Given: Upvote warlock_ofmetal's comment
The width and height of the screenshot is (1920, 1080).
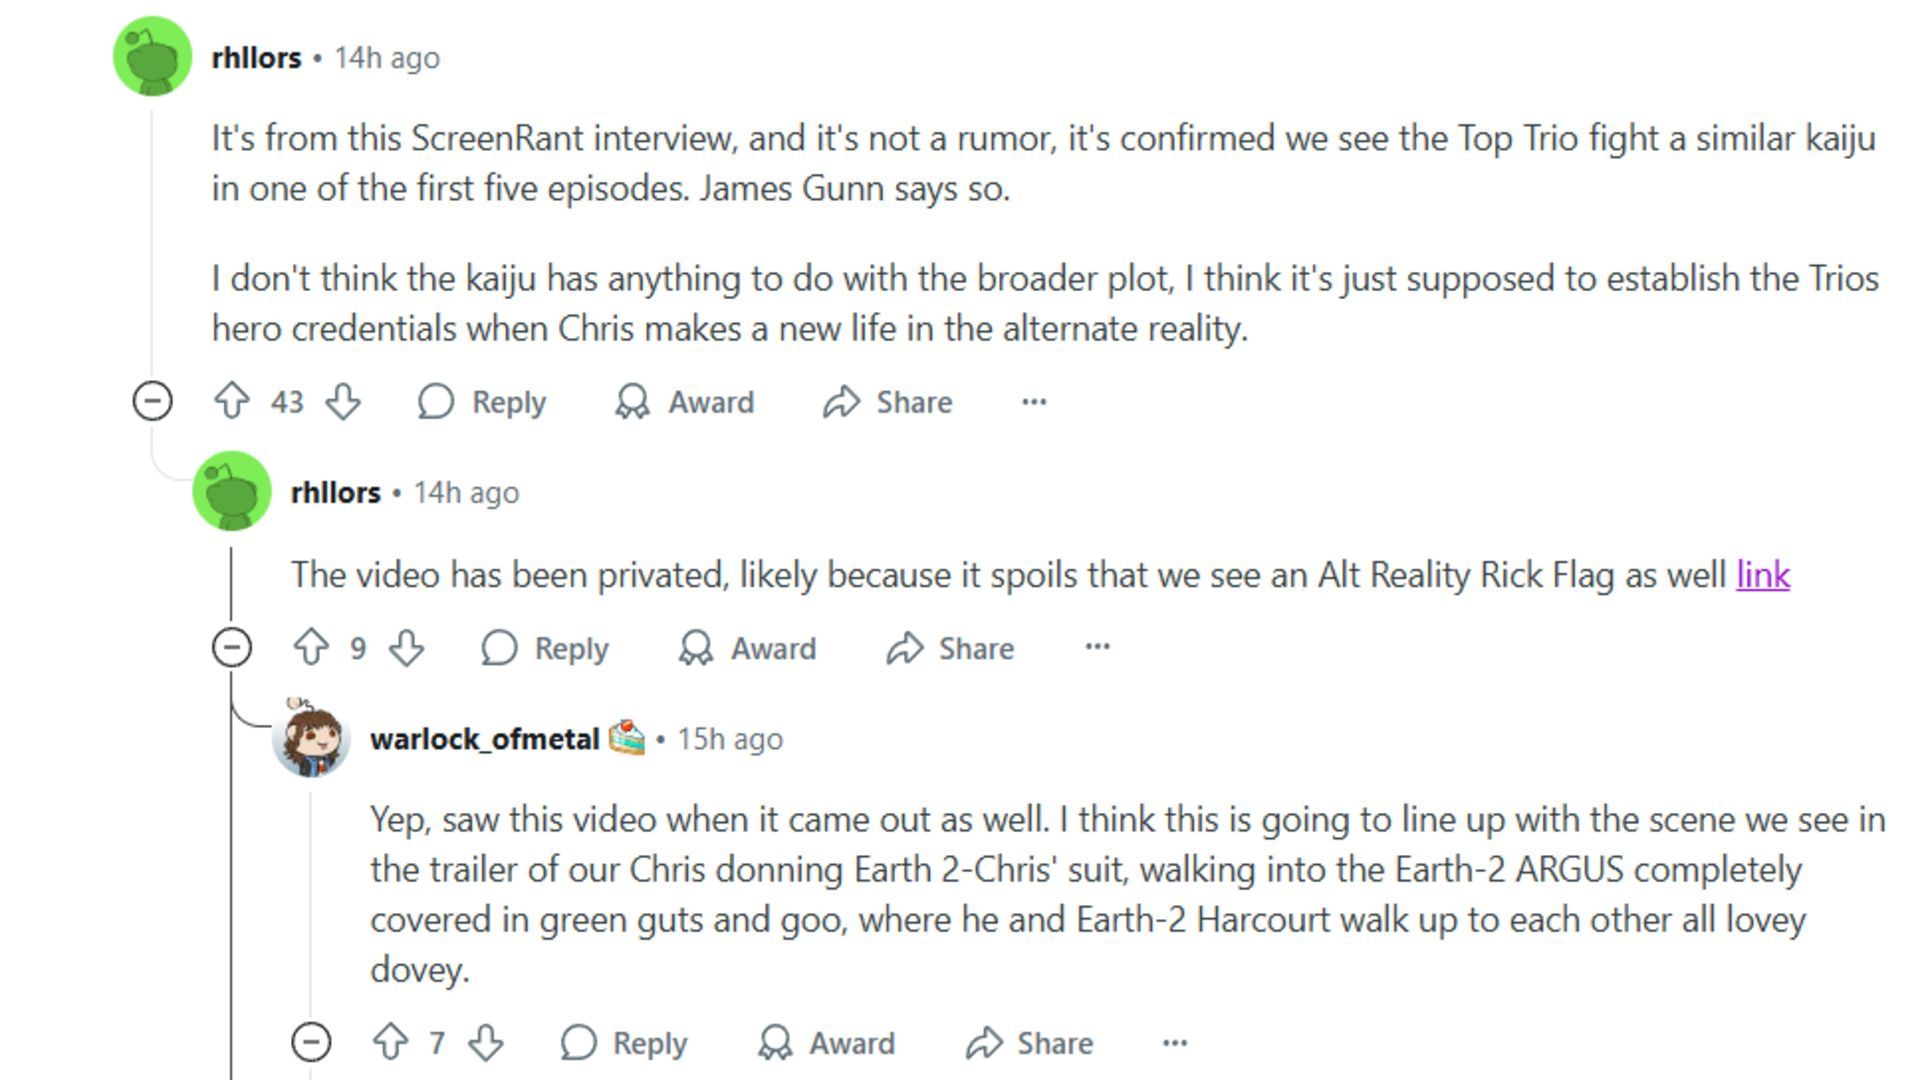Looking at the screenshot, I should click(x=390, y=1043).
